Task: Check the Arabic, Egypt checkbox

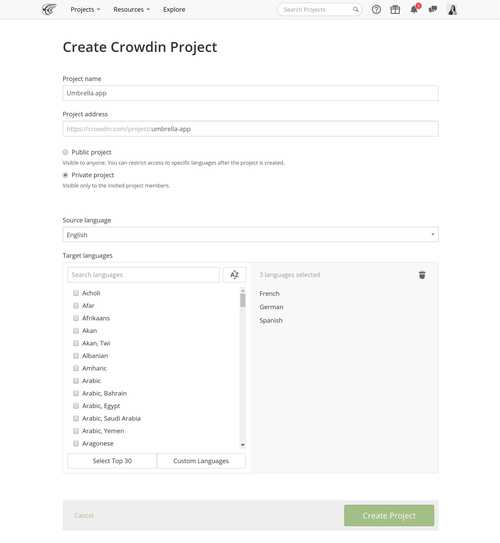Action: point(76,406)
